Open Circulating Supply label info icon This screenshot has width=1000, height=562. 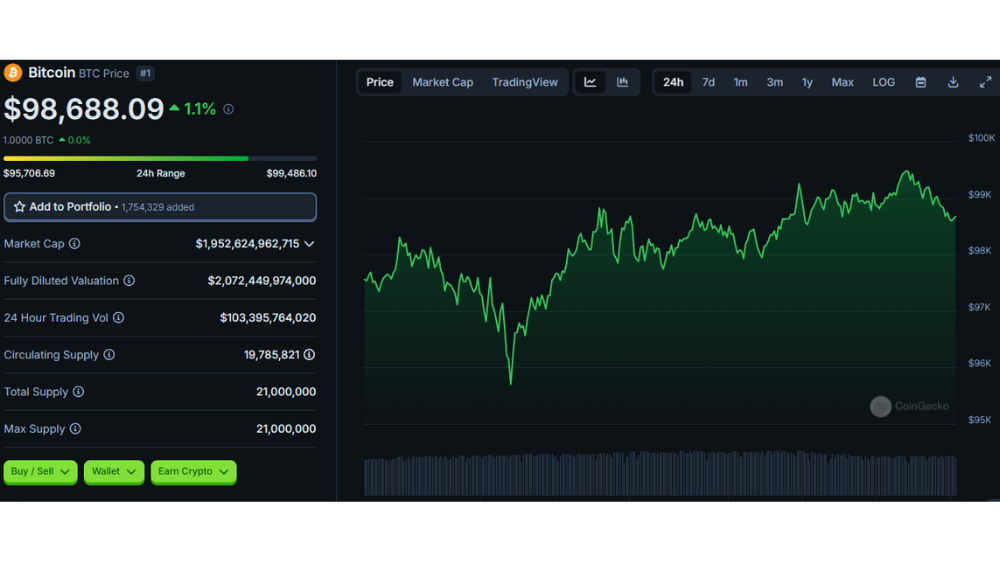pyautogui.click(x=109, y=355)
